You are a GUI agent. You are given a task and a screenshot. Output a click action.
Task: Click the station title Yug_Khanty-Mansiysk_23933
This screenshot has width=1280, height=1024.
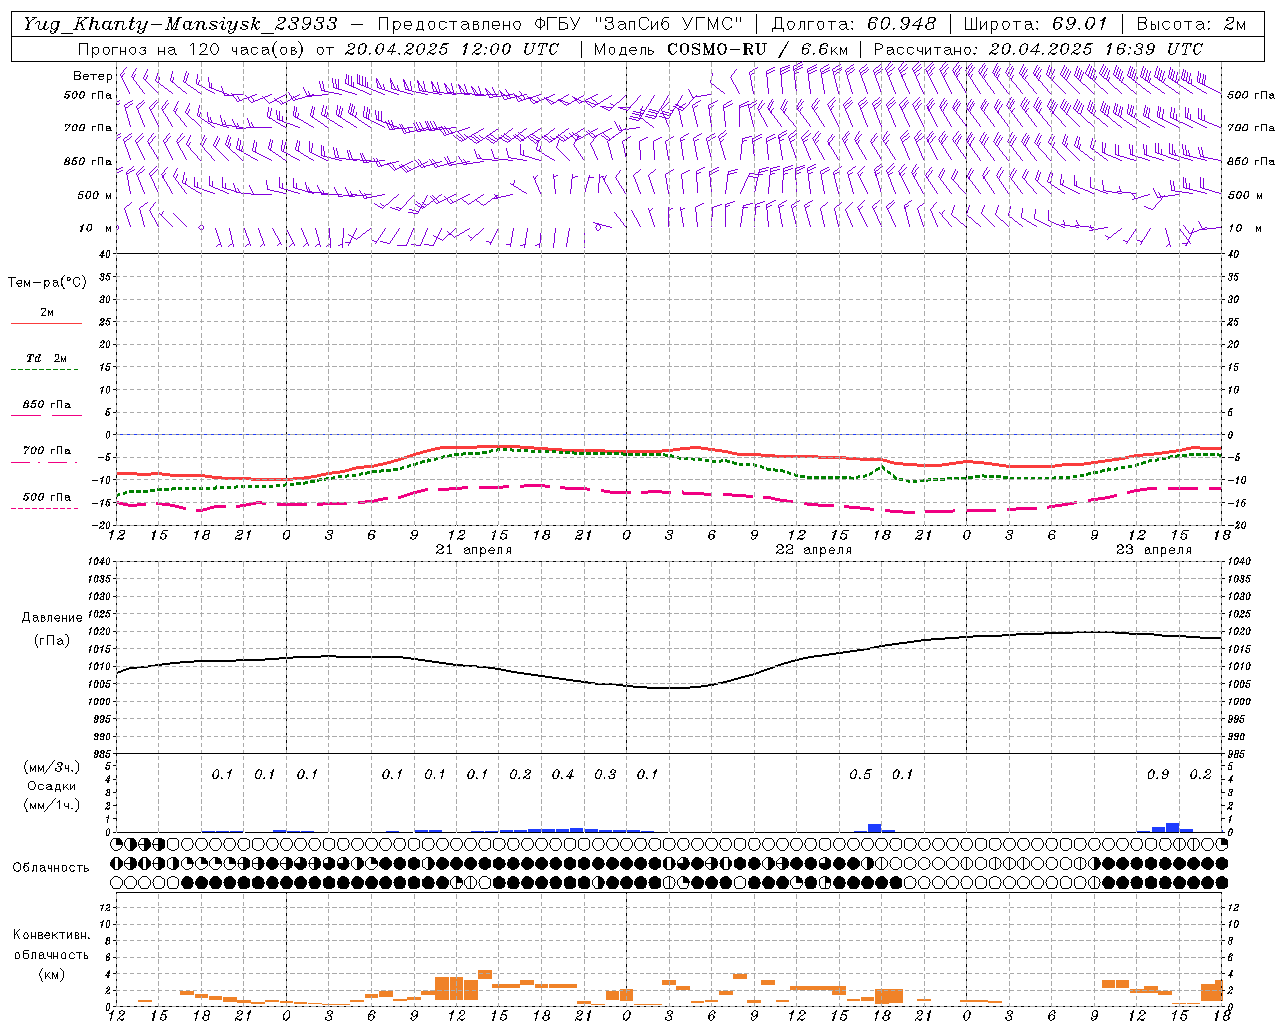coord(181,24)
